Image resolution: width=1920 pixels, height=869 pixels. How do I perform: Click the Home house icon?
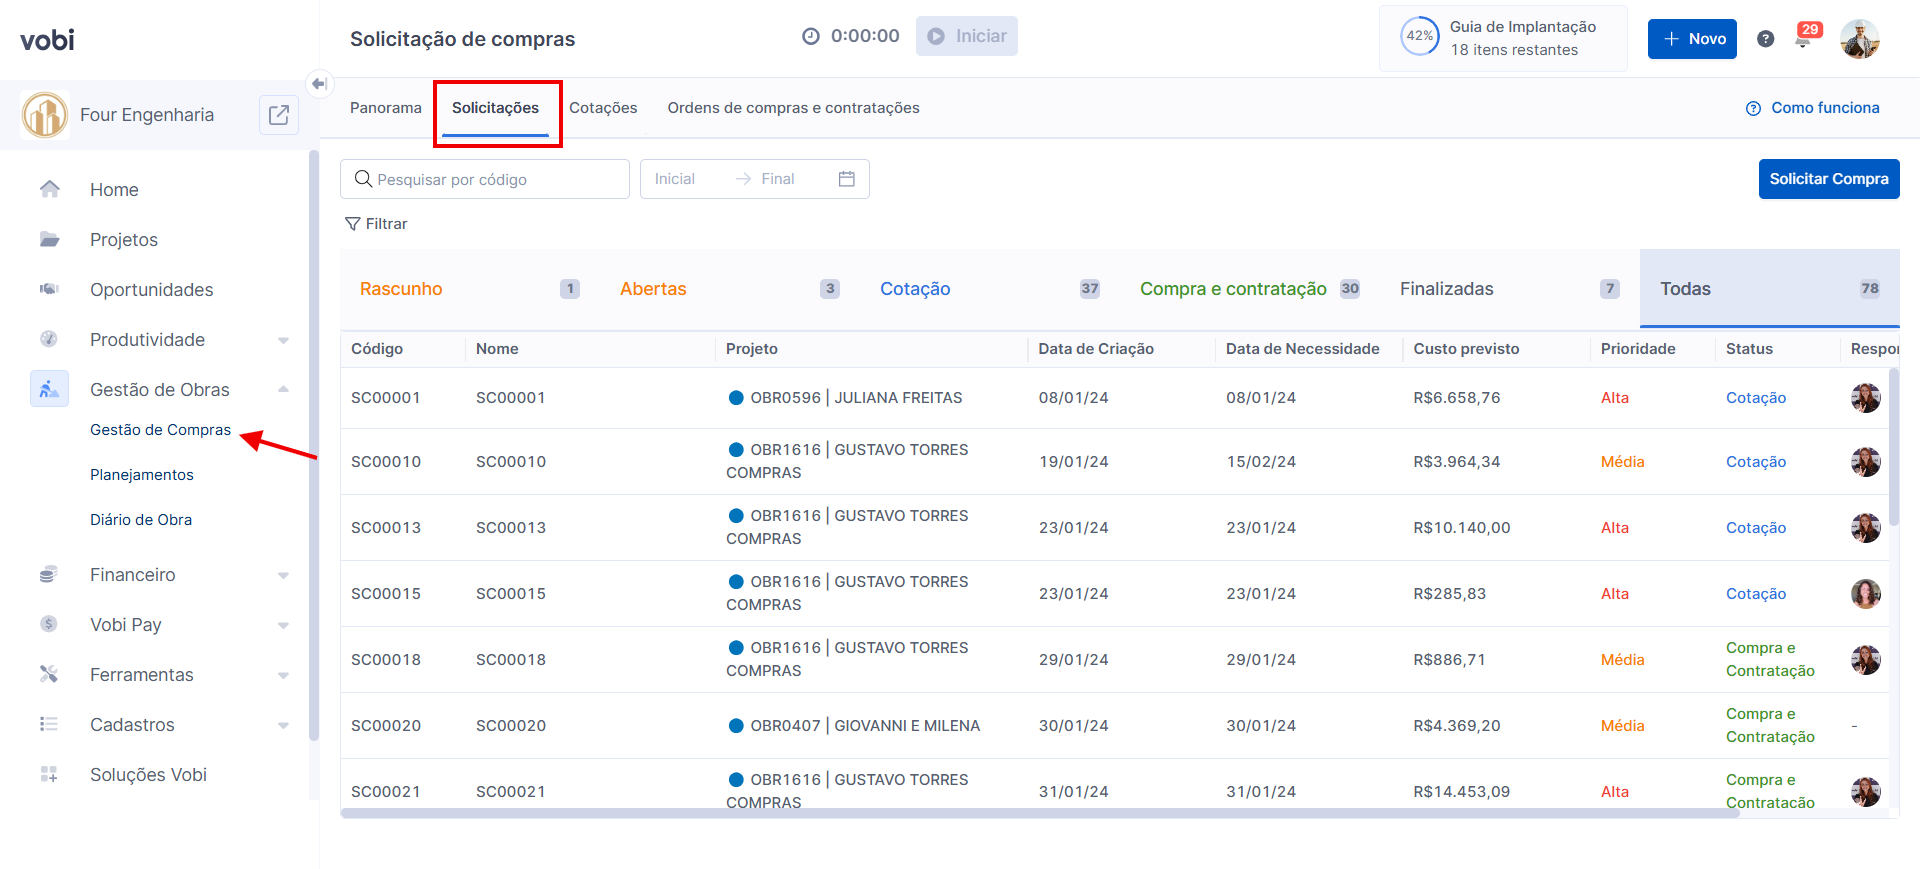49,189
